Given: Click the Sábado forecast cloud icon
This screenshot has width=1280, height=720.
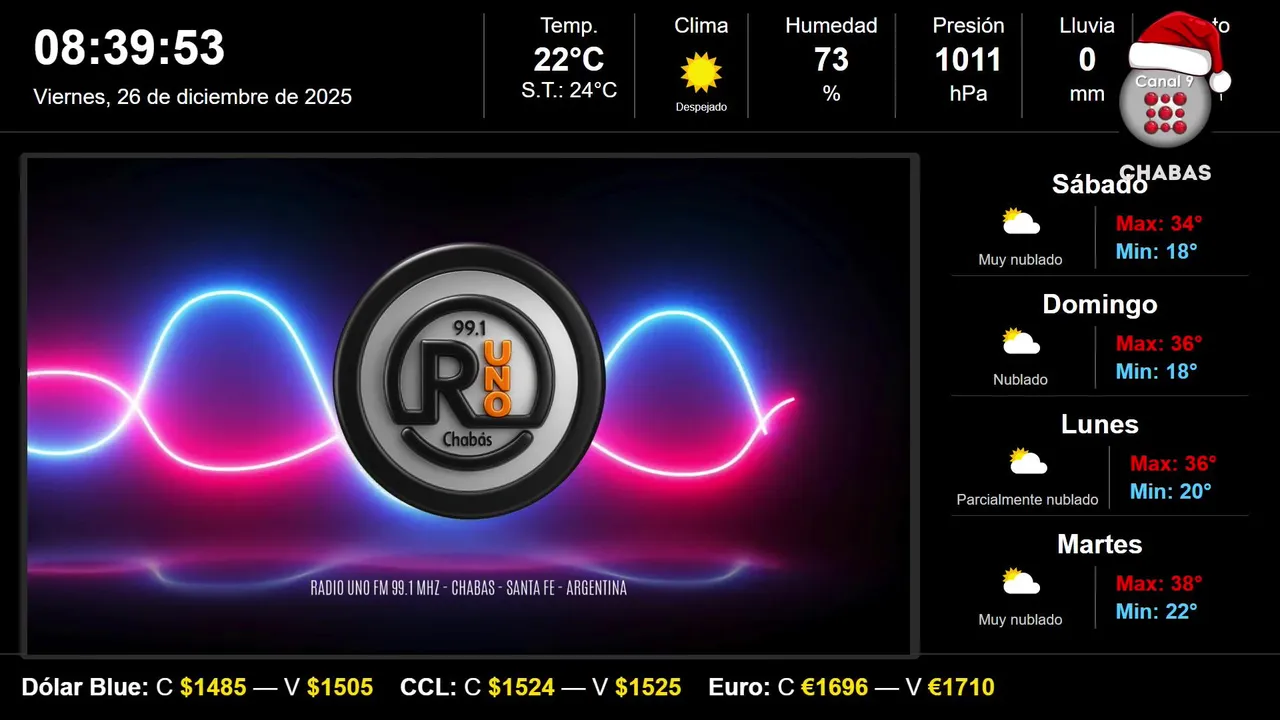Looking at the screenshot, I should tap(1021, 222).
